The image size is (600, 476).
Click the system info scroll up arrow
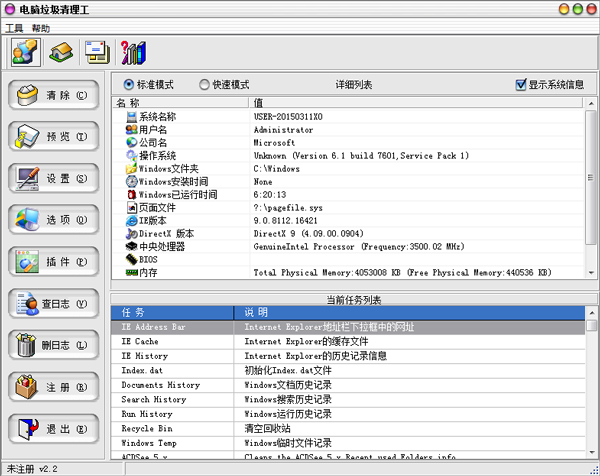click(591, 103)
